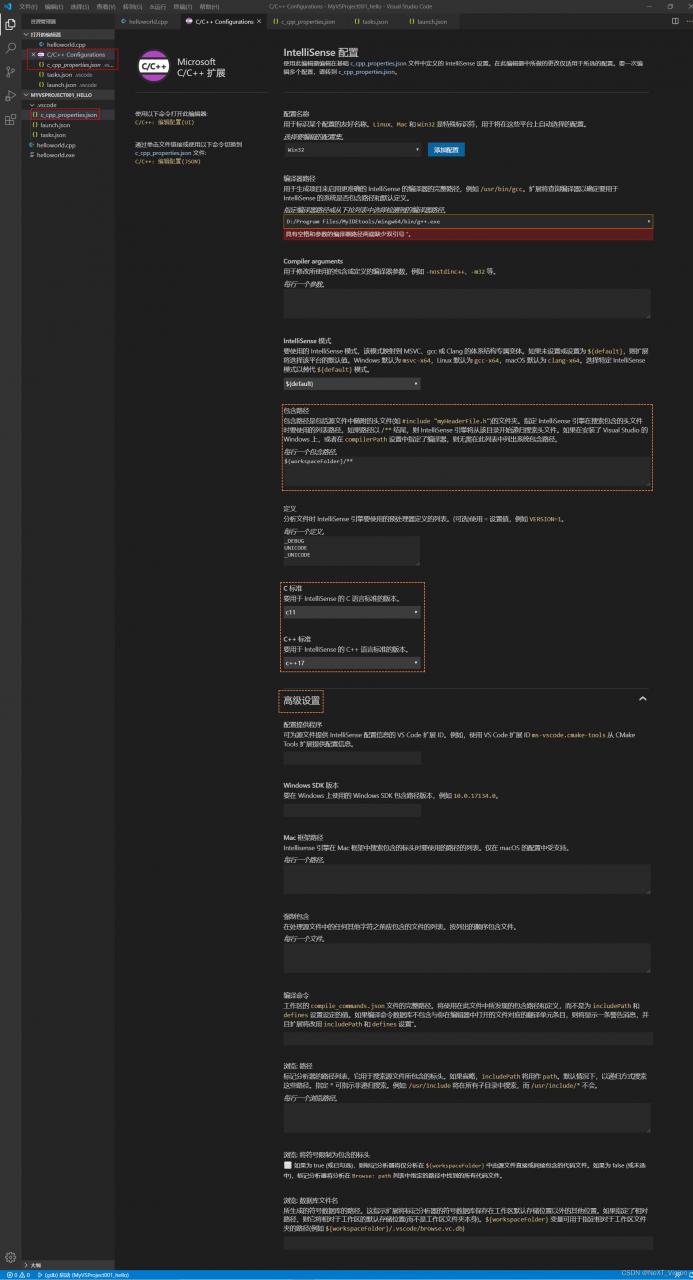Open the 查看 (View) menu
This screenshot has width=693, height=1280.
[x=106, y=6]
